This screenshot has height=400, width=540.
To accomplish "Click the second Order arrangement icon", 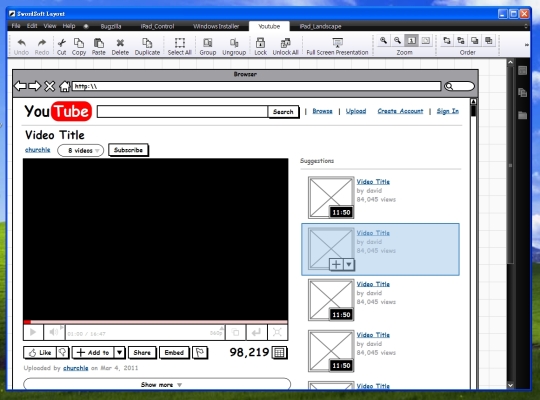I will [461, 41].
